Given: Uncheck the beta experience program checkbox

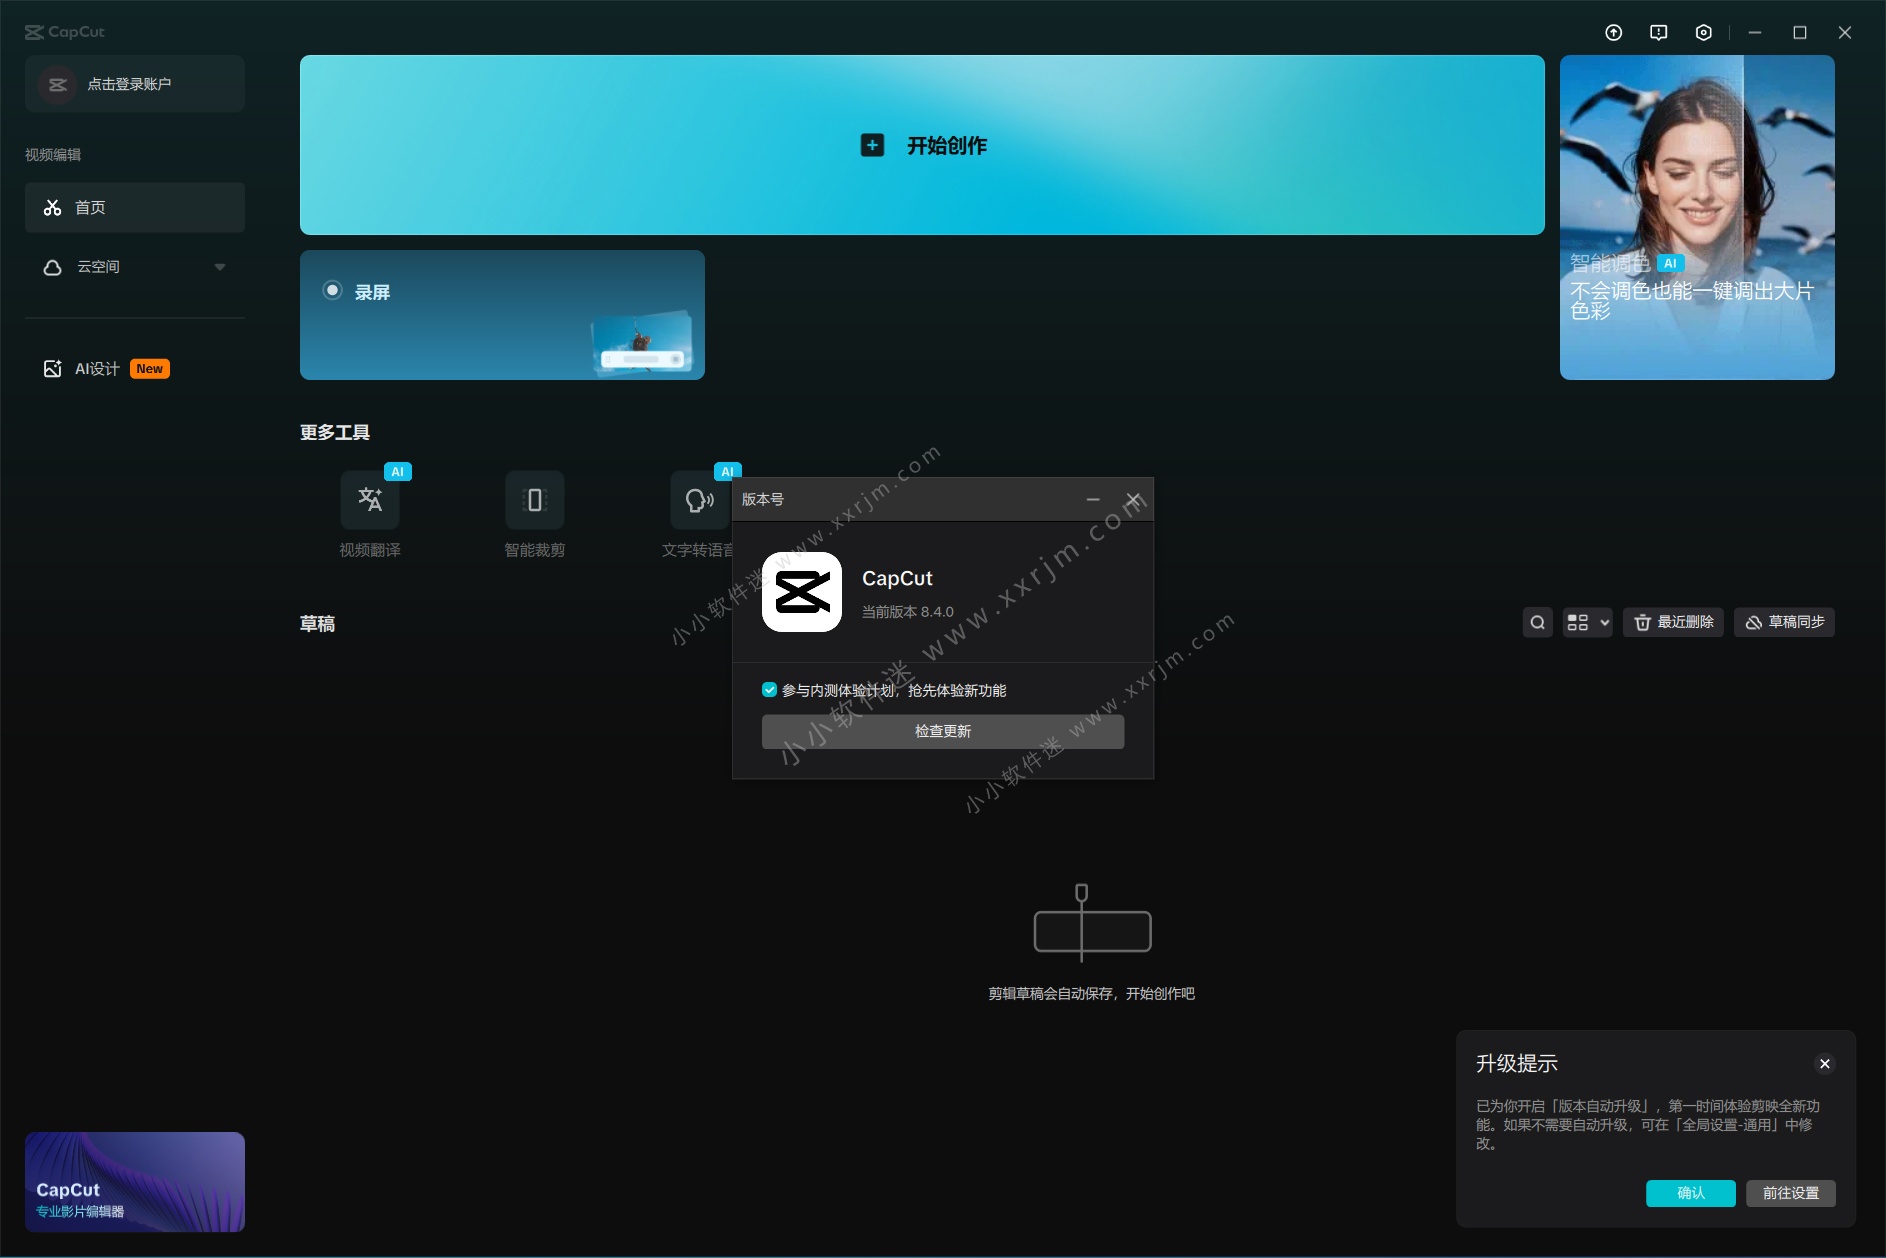Looking at the screenshot, I should click(769, 690).
